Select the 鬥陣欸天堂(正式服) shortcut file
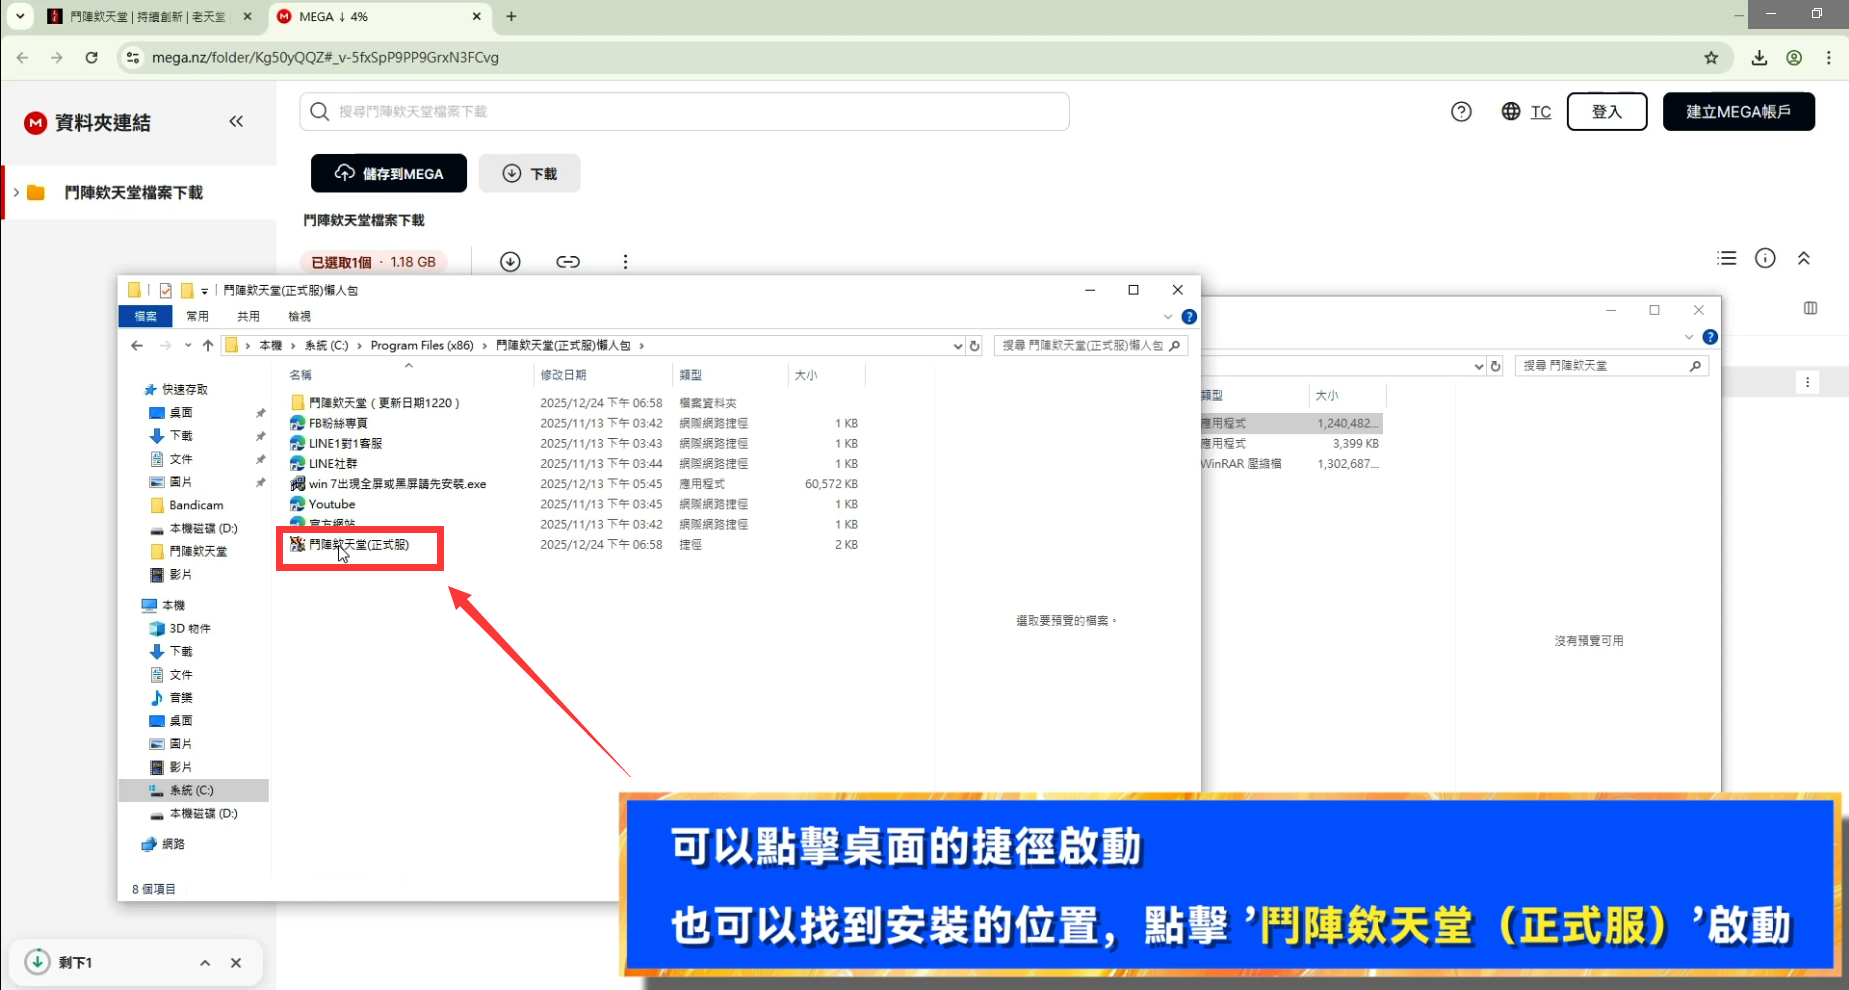 358,545
